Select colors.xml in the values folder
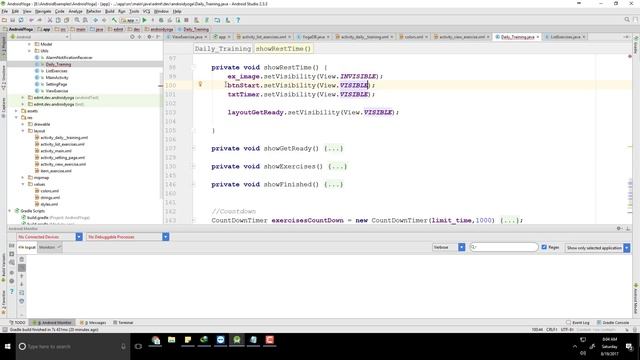This screenshot has height=360, width=640. (x=50, y=191)
